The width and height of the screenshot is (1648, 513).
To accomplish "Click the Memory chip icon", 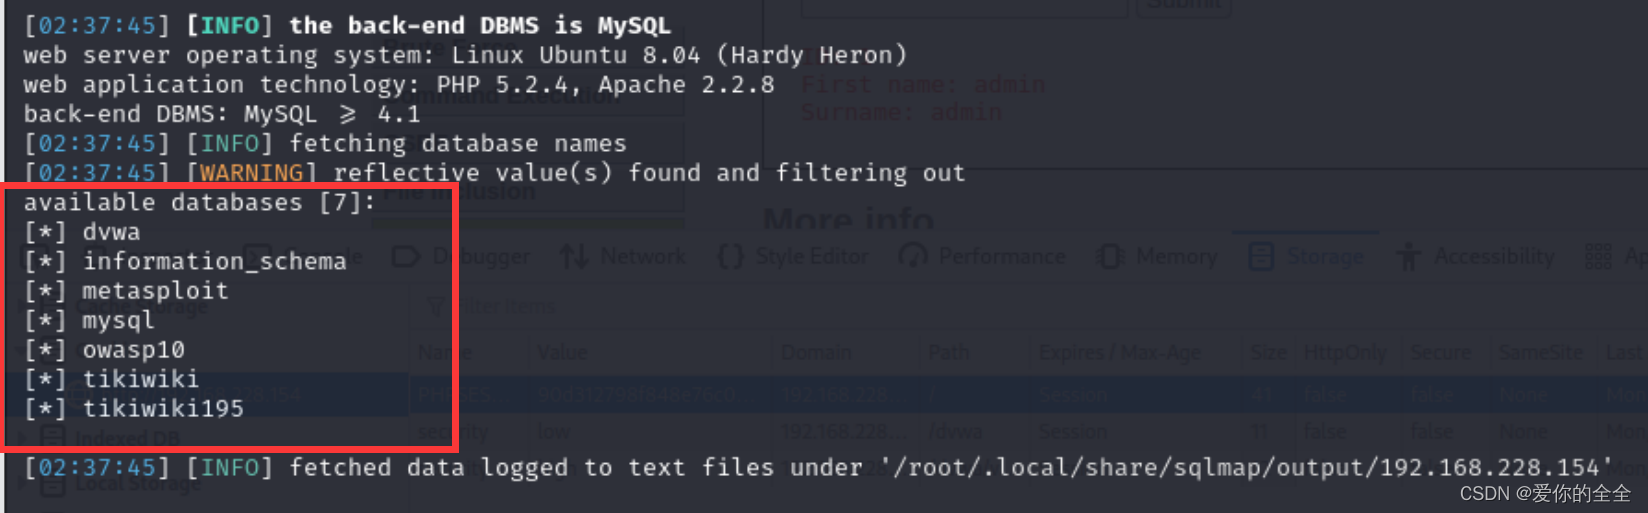I will click(x=1110, y=257).
